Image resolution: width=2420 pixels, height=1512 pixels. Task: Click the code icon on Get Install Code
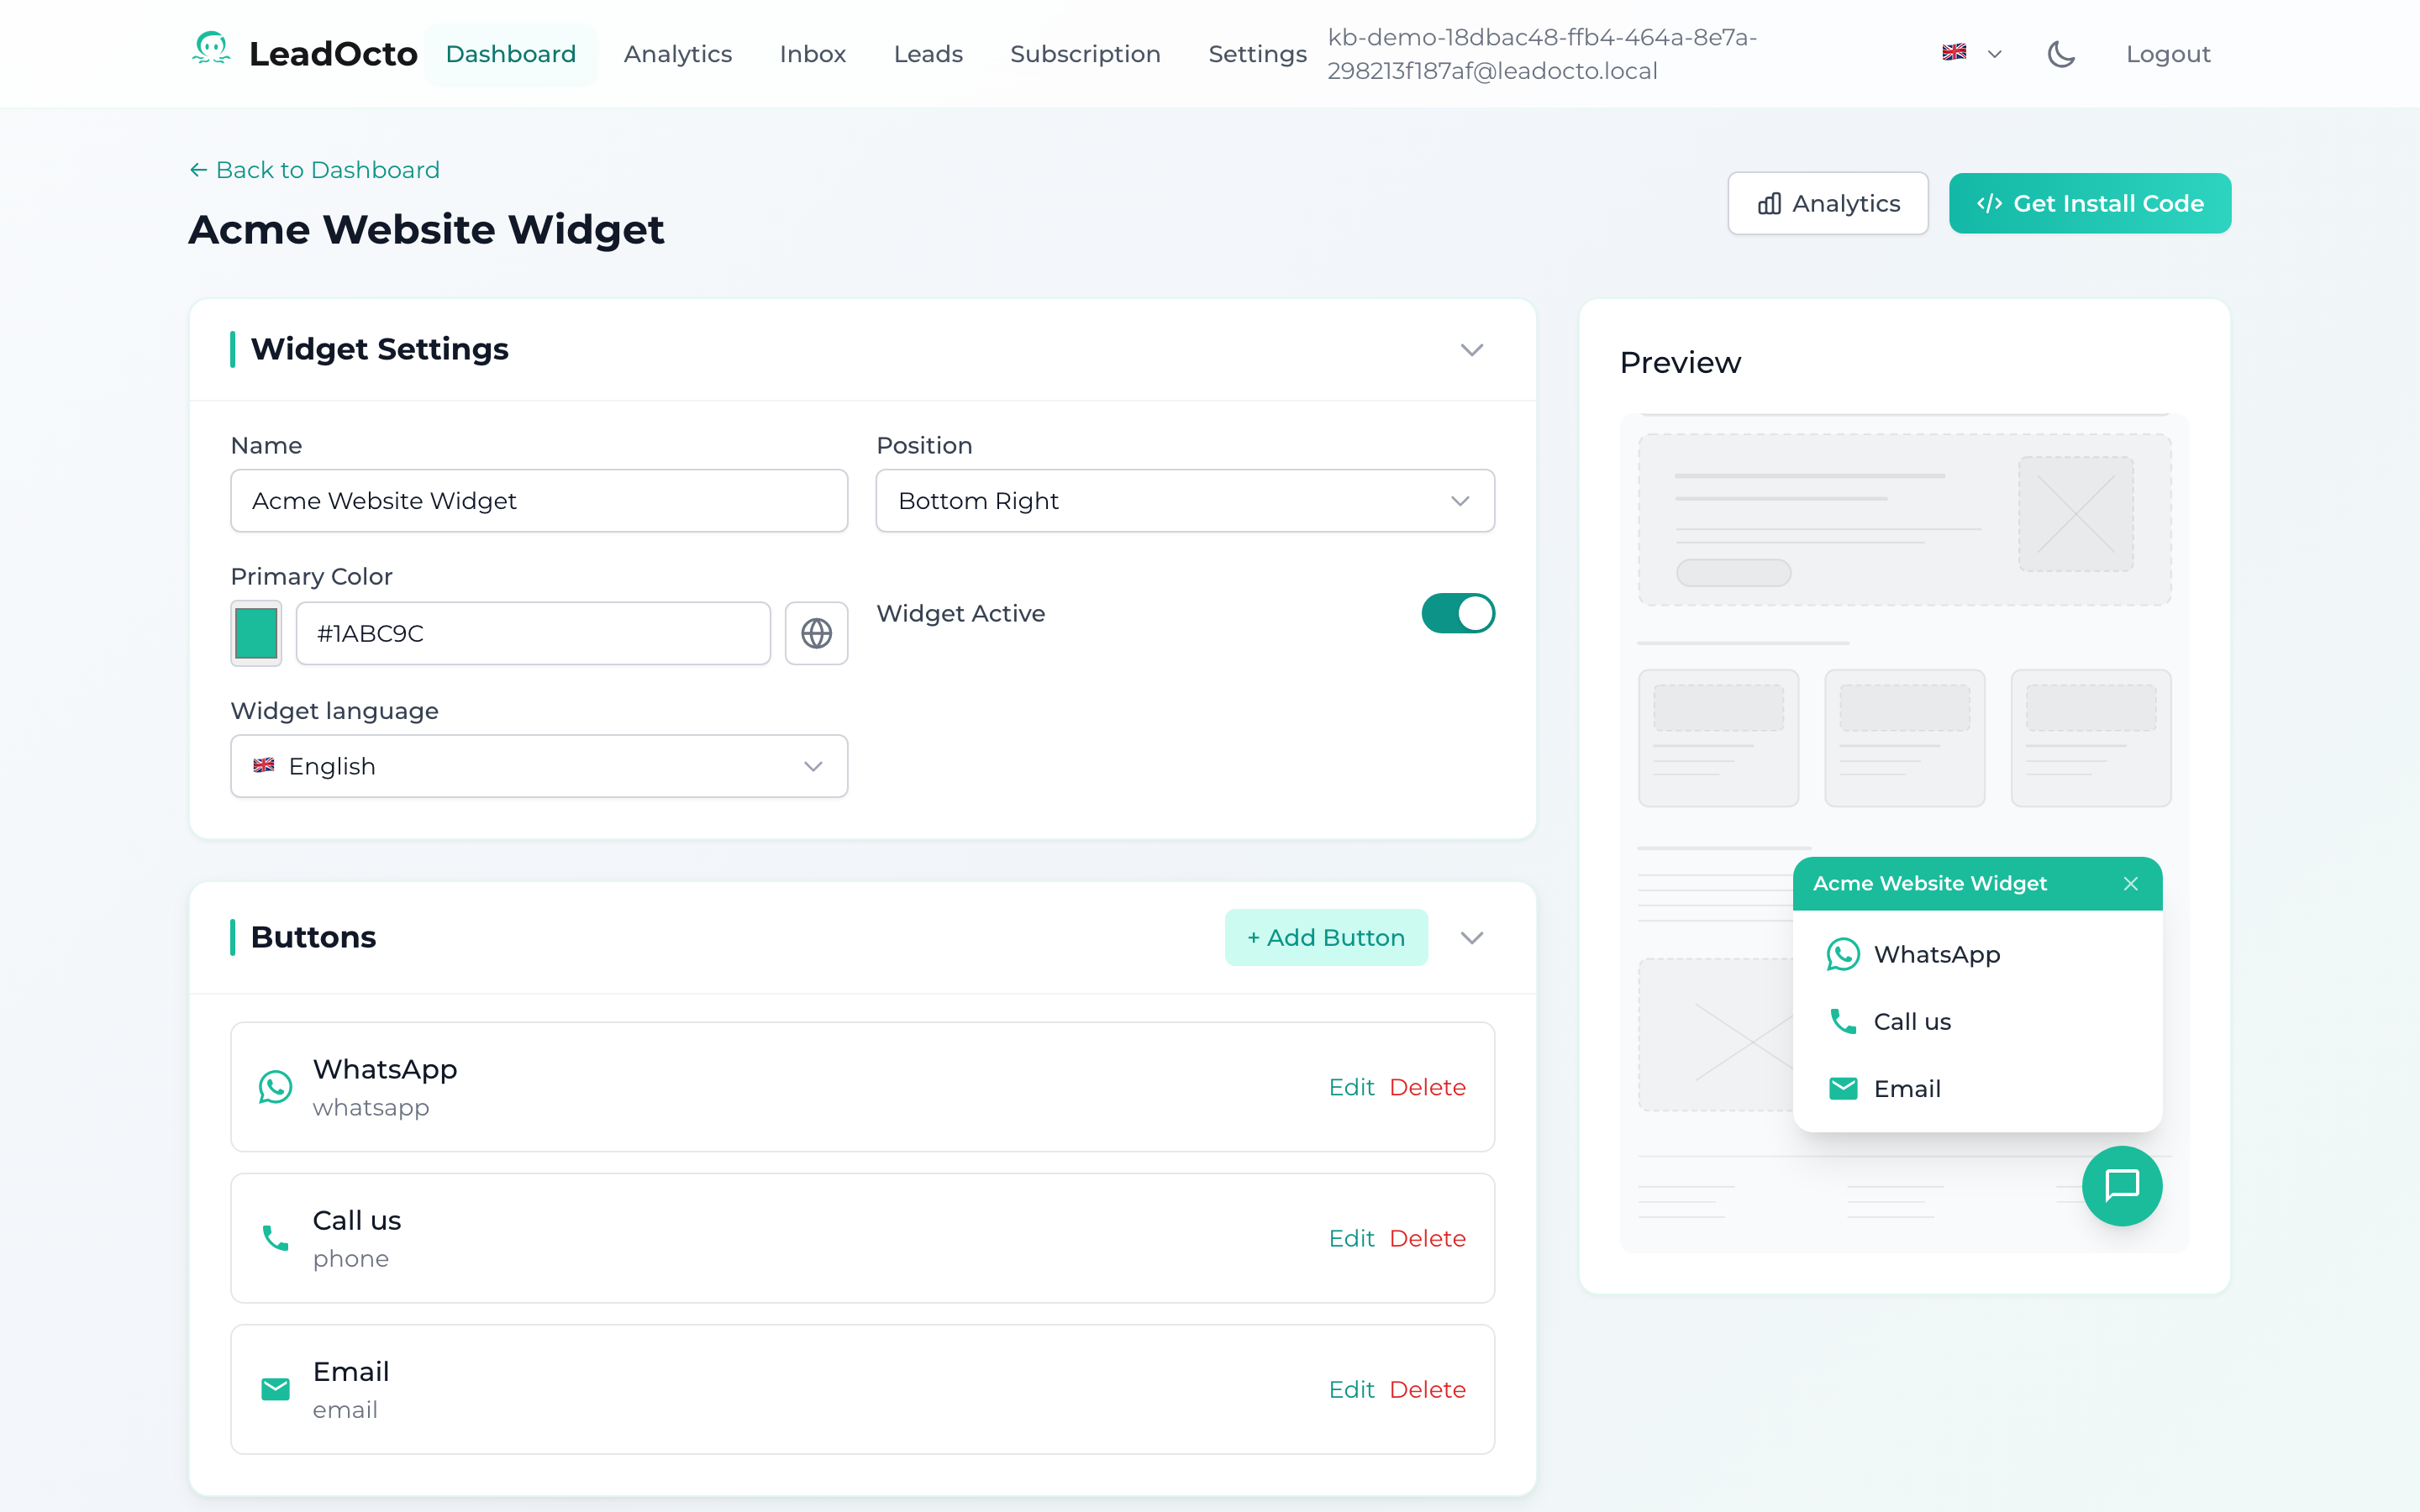pyautogui.click(x=1990, y=203)
